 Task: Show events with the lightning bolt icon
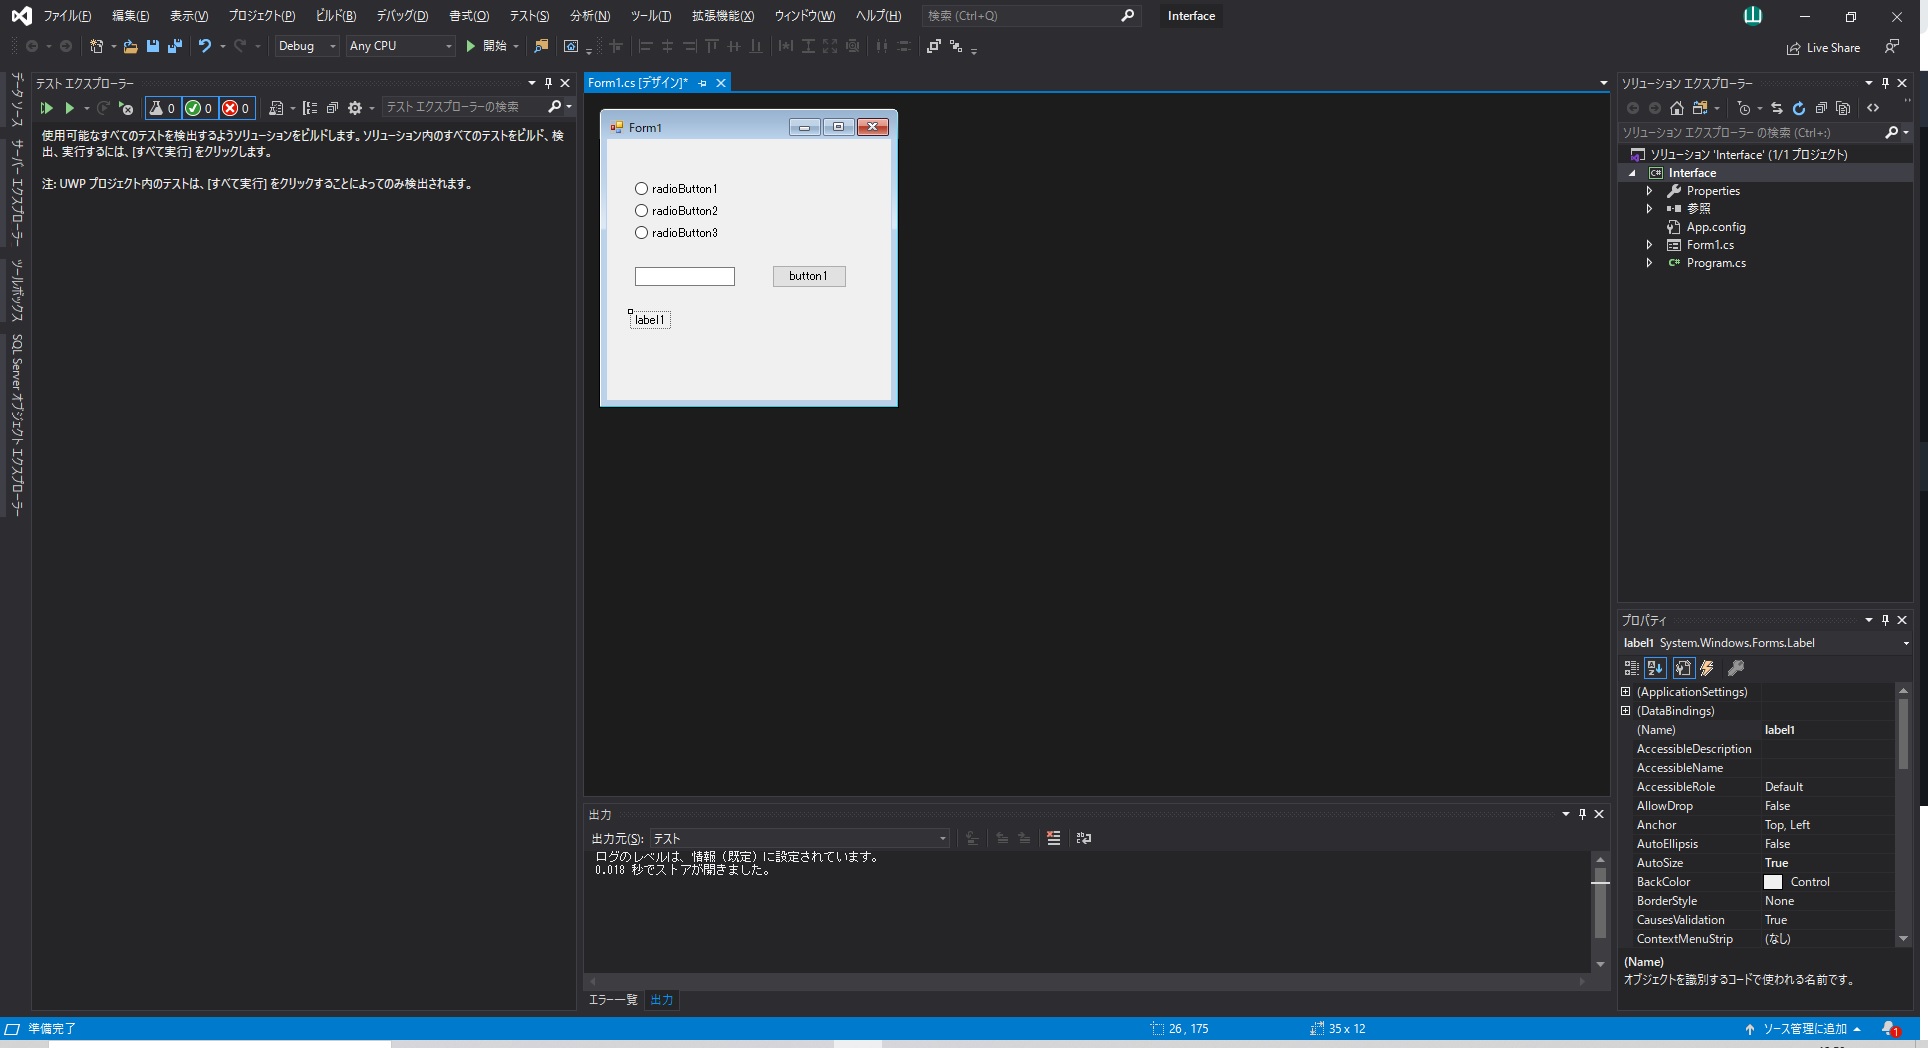coord(1708,668)
